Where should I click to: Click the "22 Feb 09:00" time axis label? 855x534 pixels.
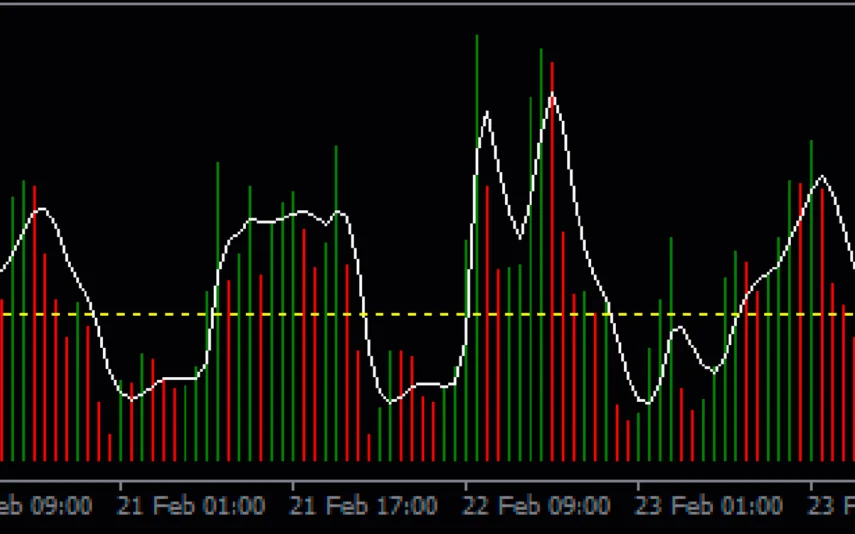pos(537,505)
